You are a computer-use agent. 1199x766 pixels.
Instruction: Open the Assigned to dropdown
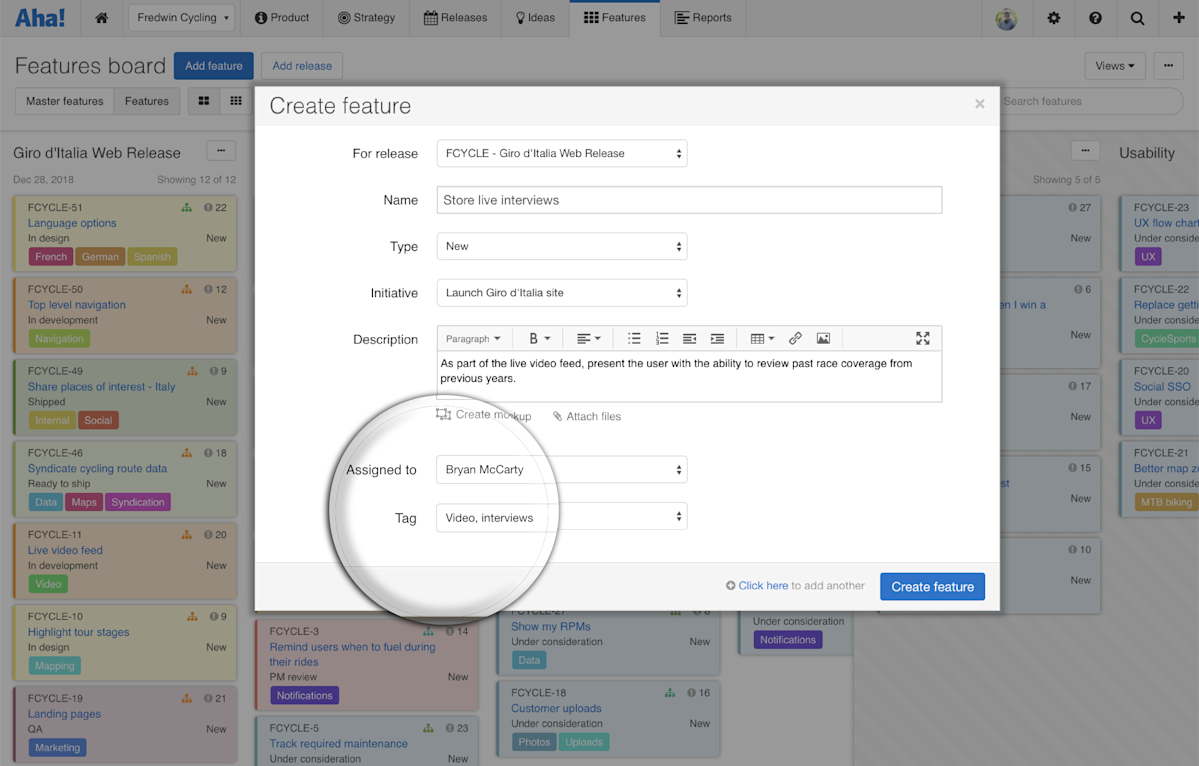click(561, 469)
